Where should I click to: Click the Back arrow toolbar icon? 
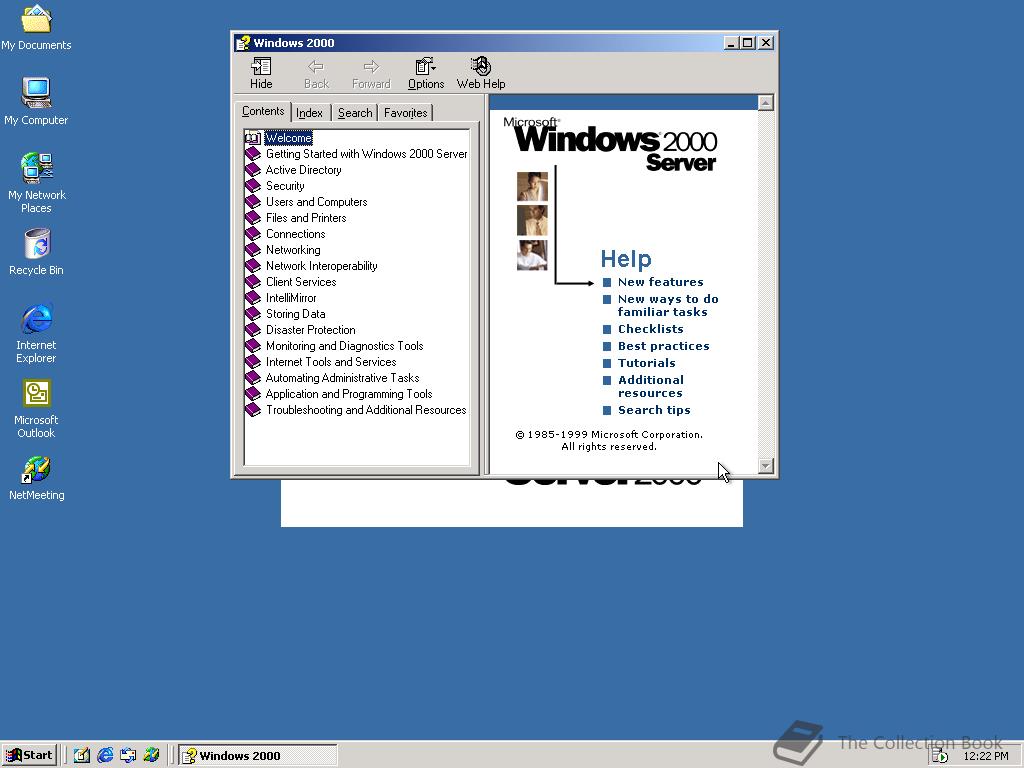[316, 72]
